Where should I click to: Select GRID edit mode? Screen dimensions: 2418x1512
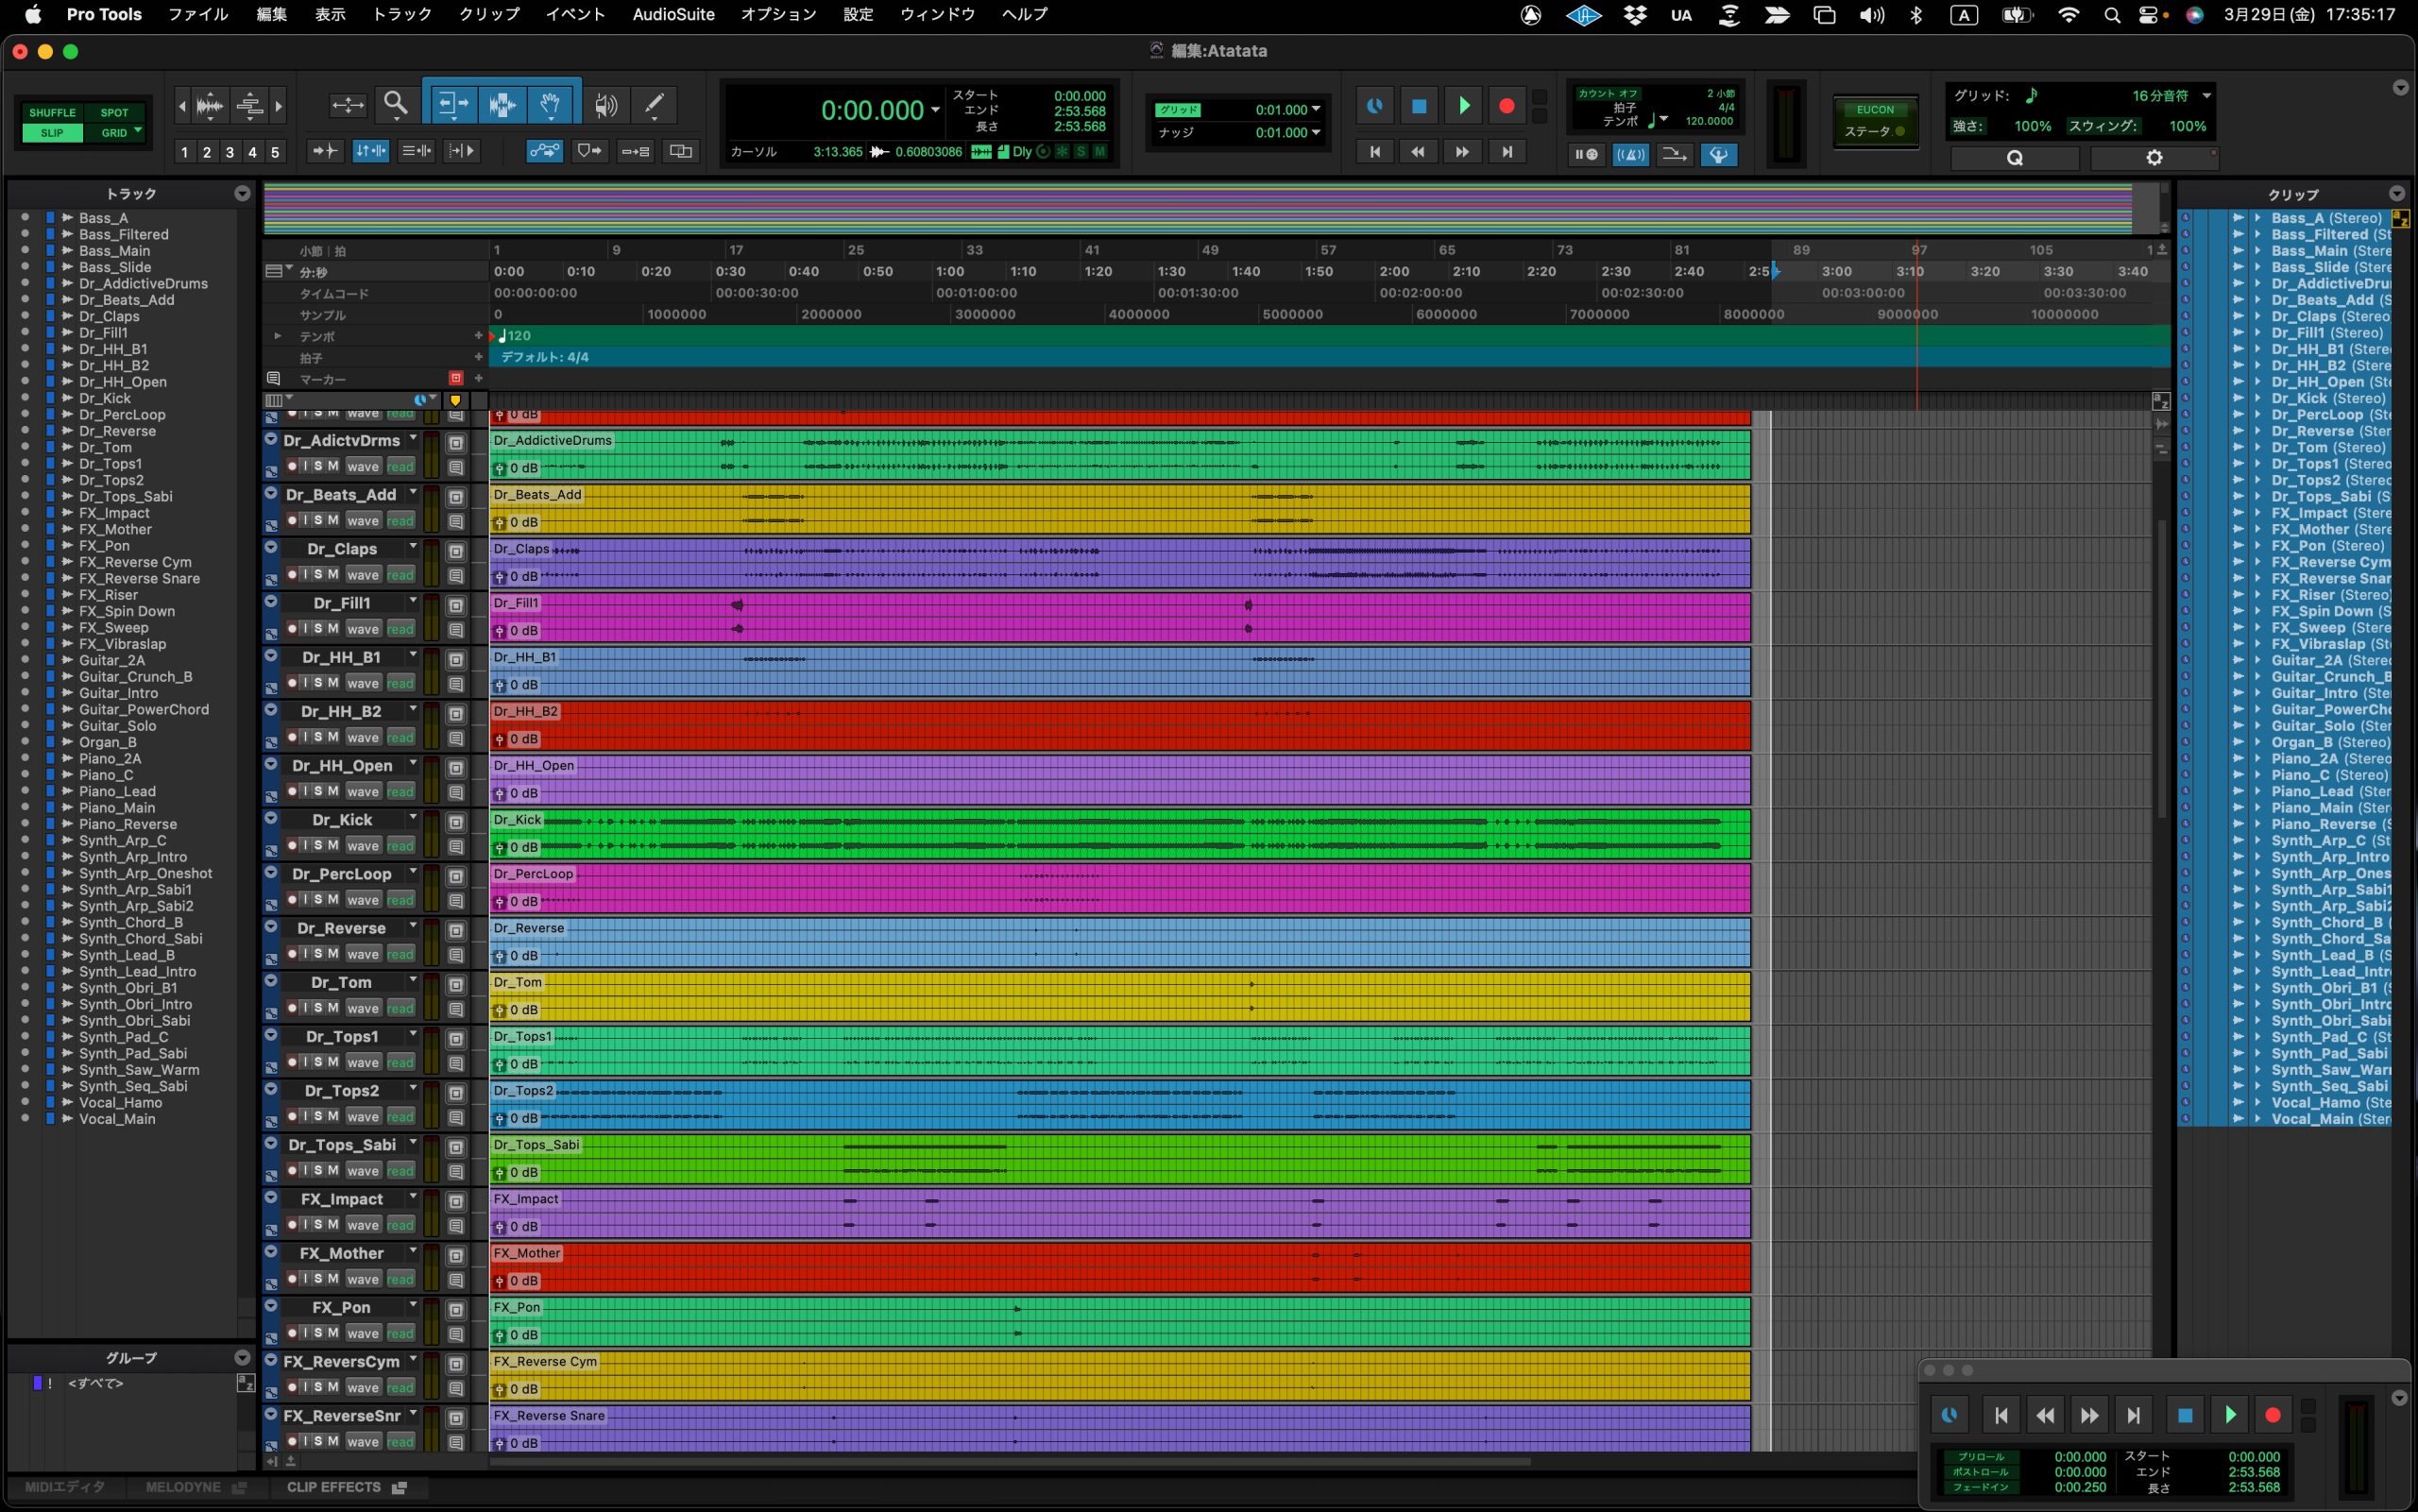pos(114,133)
